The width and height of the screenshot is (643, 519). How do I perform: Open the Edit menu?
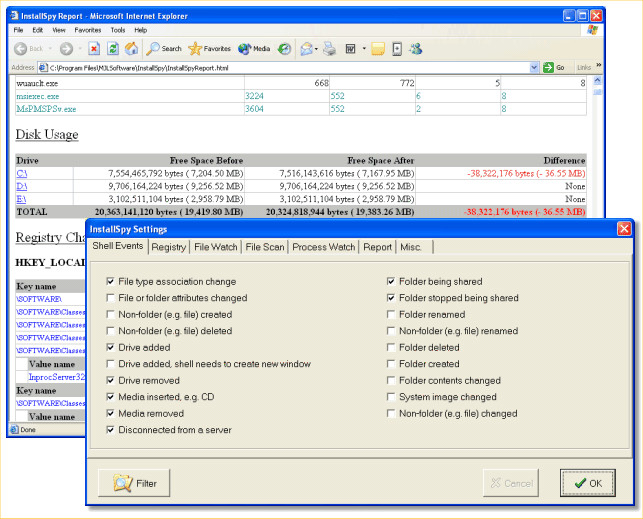tap(38, 30)
